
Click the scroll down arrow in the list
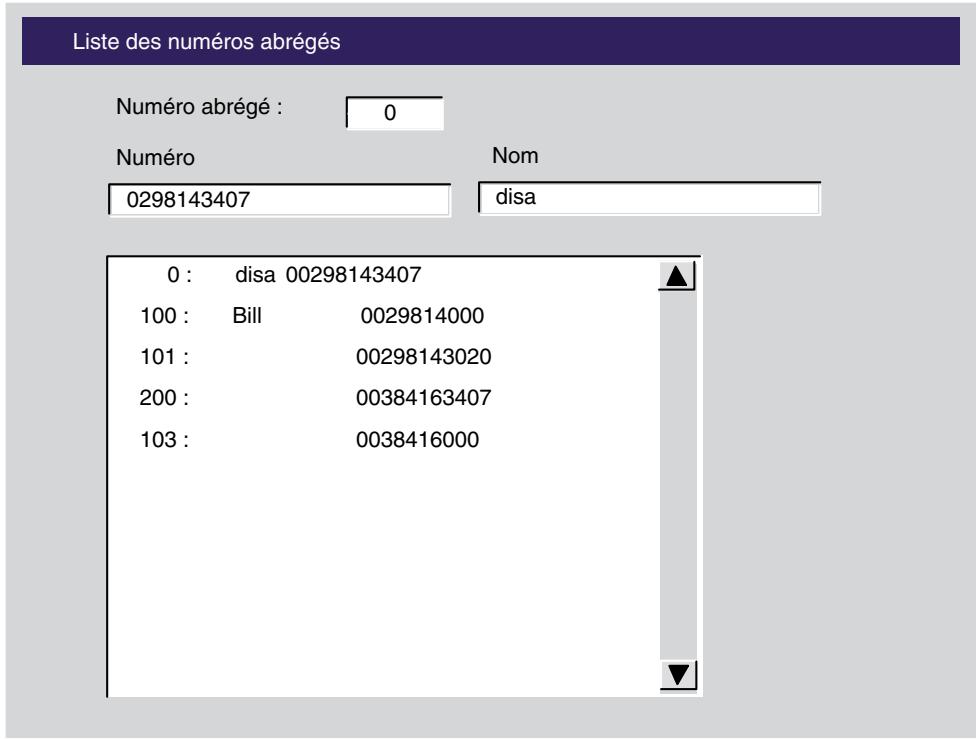[678, 675]
